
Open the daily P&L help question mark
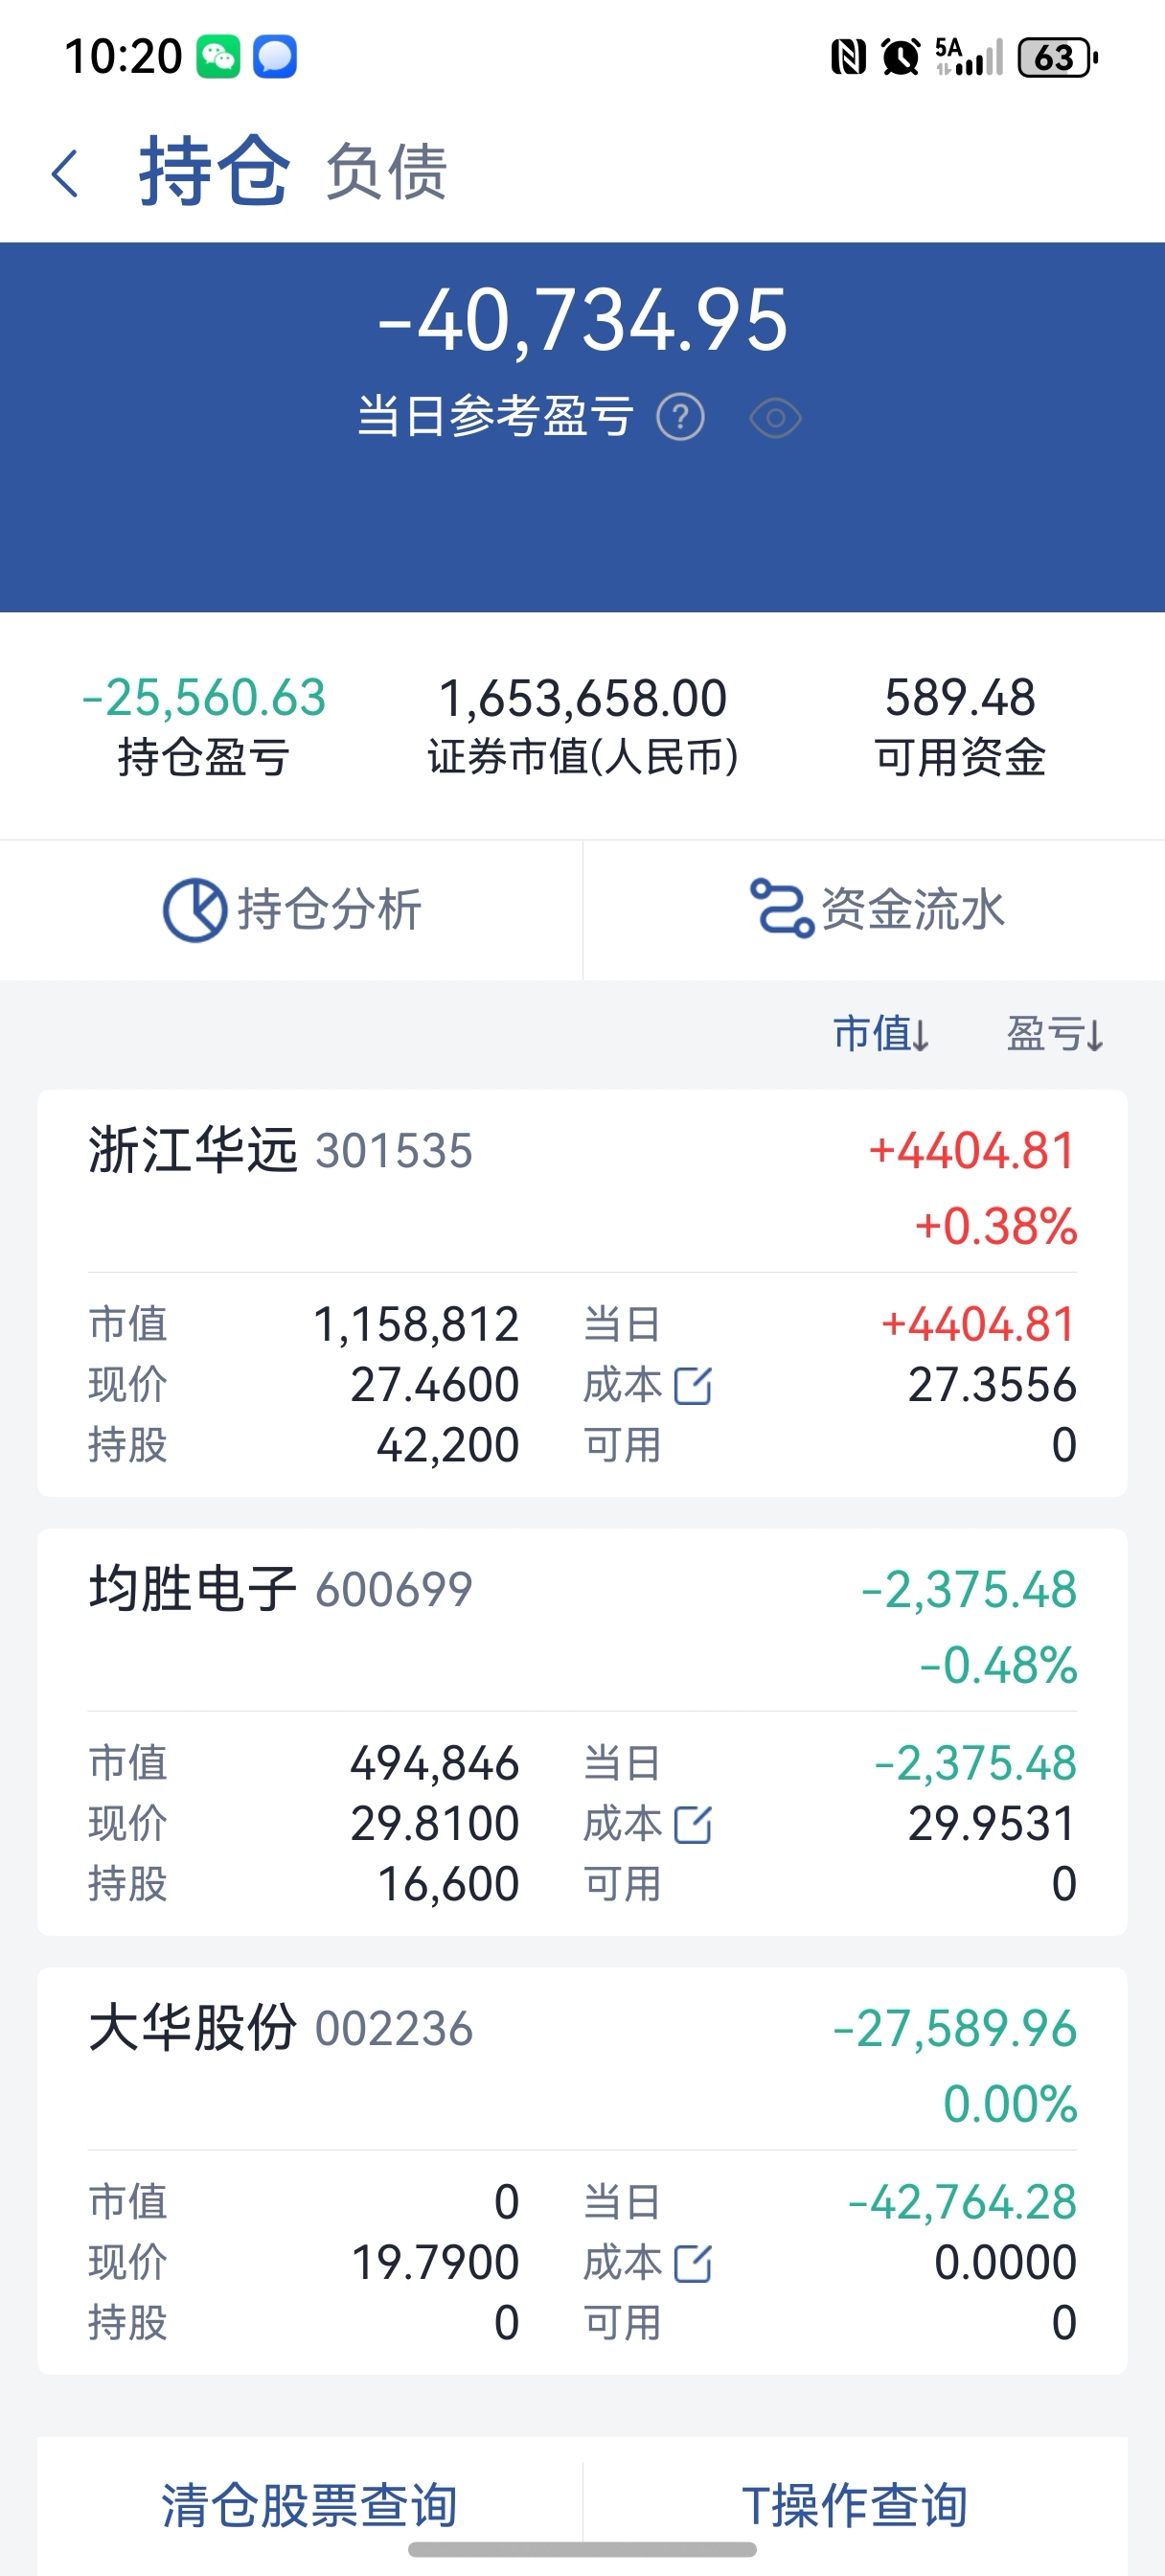pos(680,417)
